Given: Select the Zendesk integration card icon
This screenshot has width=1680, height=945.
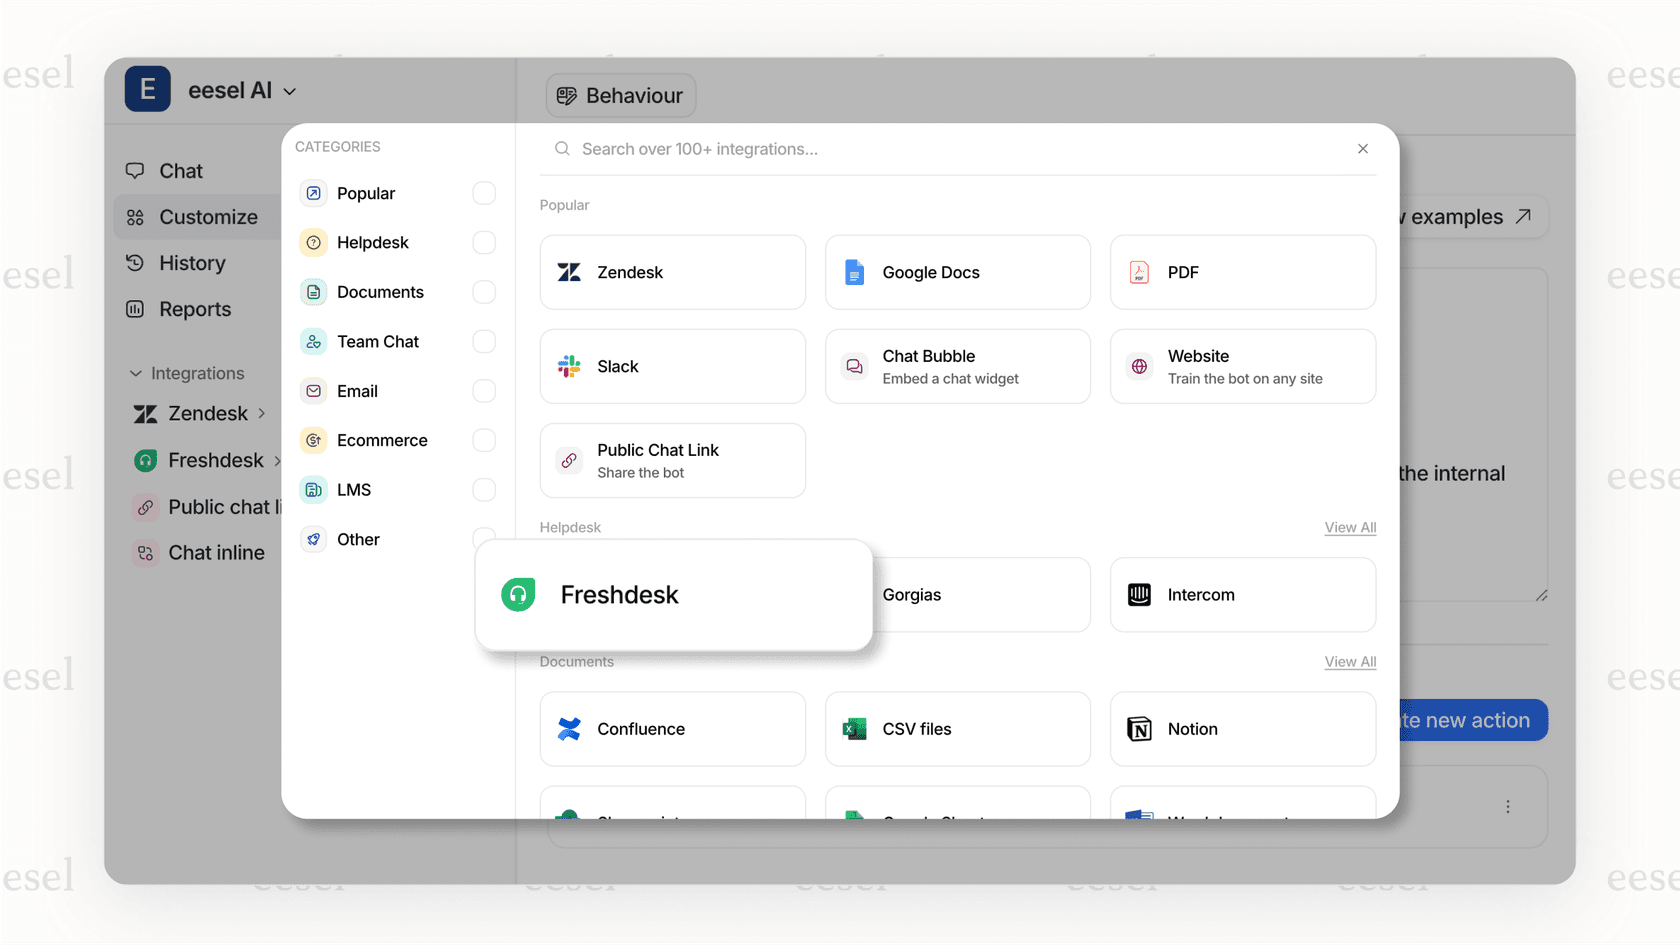Looking at the screenshot, I should pos(569,272).
